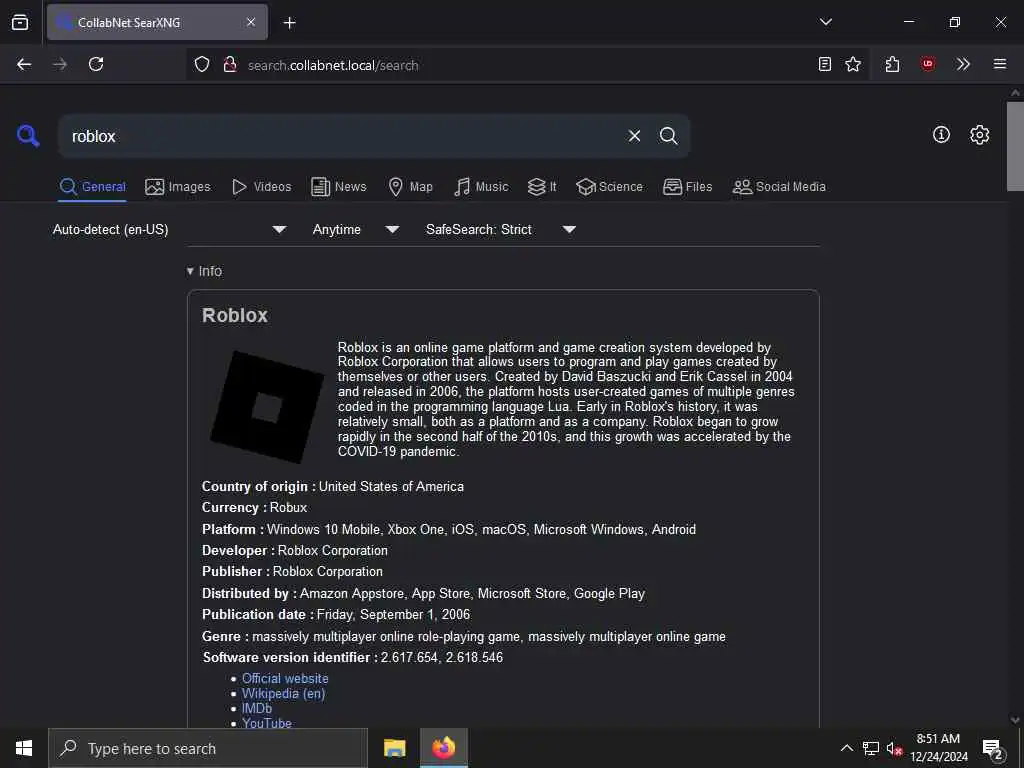
Task: Open SafeSearch Strict dropdown
Action: click(501, 229)
